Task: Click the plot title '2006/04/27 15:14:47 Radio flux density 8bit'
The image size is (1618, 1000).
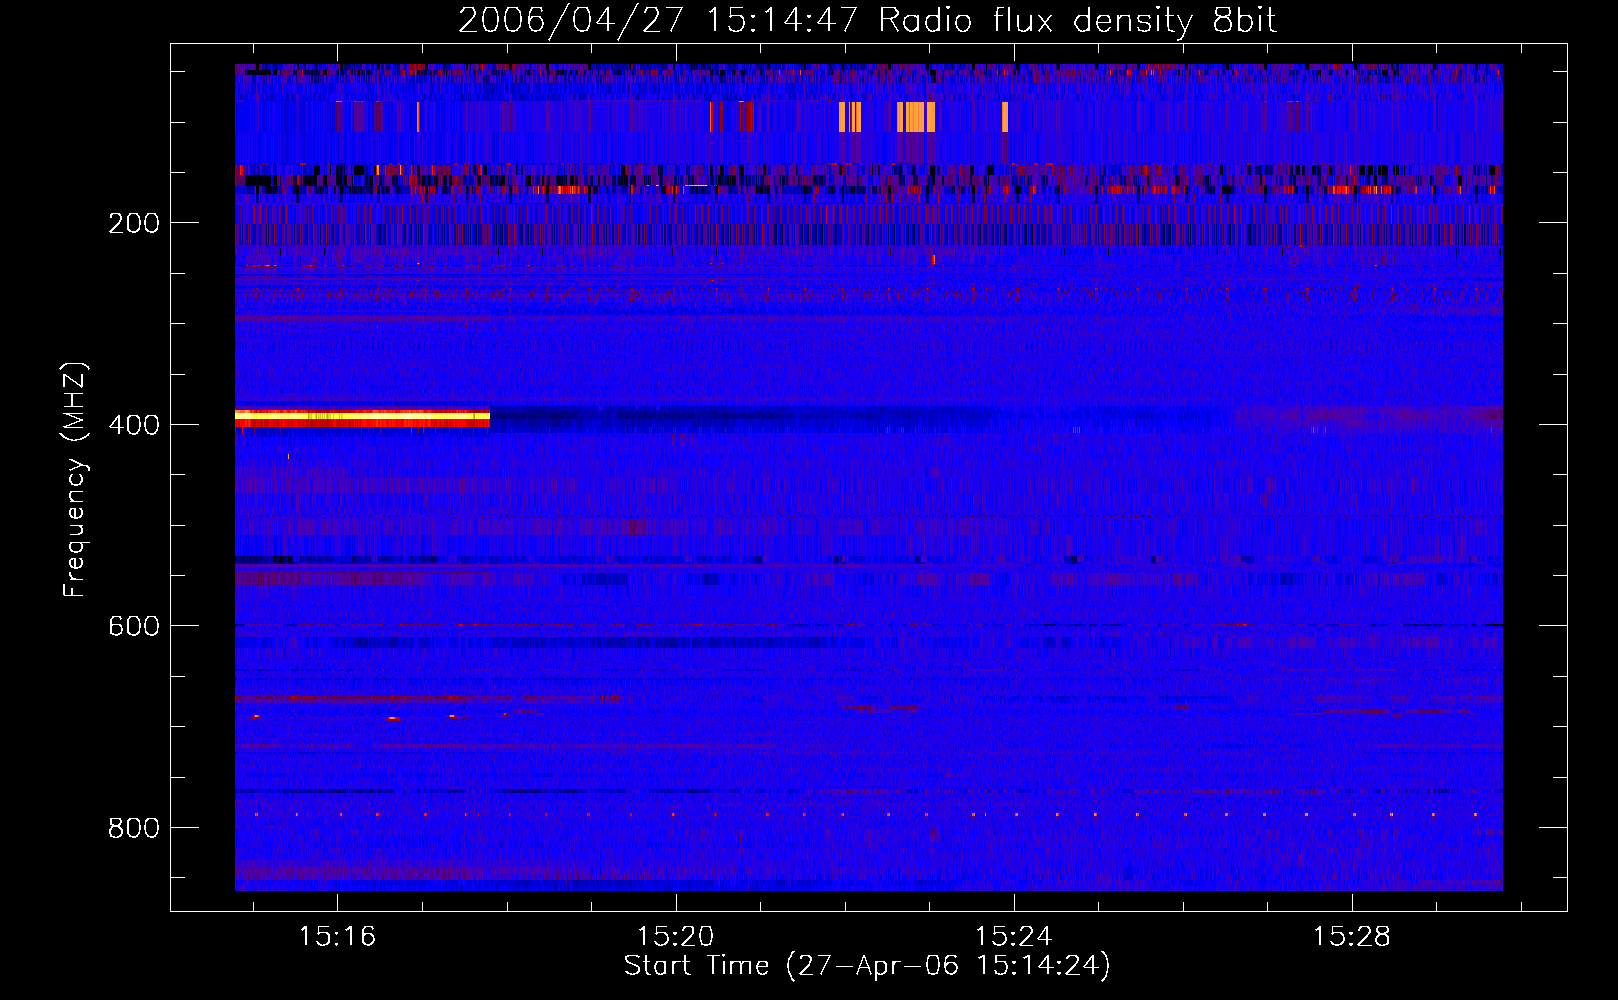Action: click(867, 20)
